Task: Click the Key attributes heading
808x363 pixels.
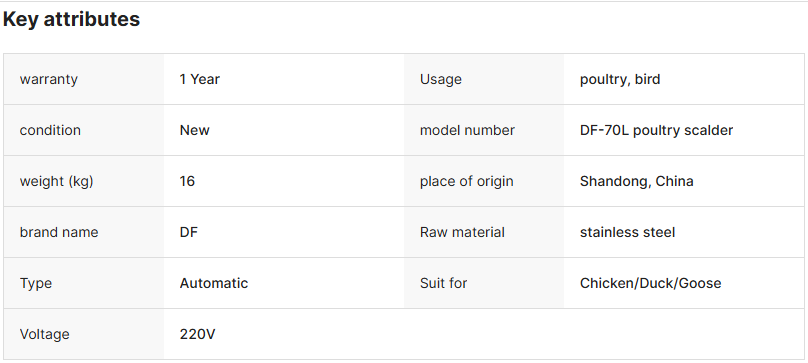Action: coord(71,19)
